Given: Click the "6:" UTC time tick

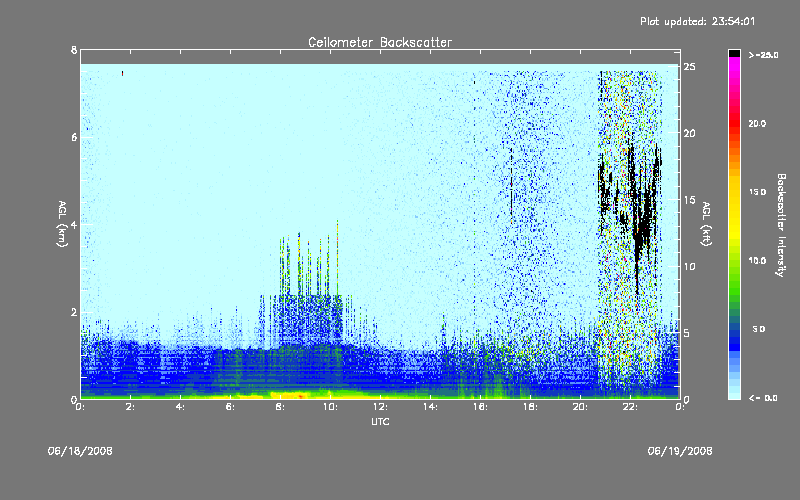Looking at the screenshot, I should point(230,407).
